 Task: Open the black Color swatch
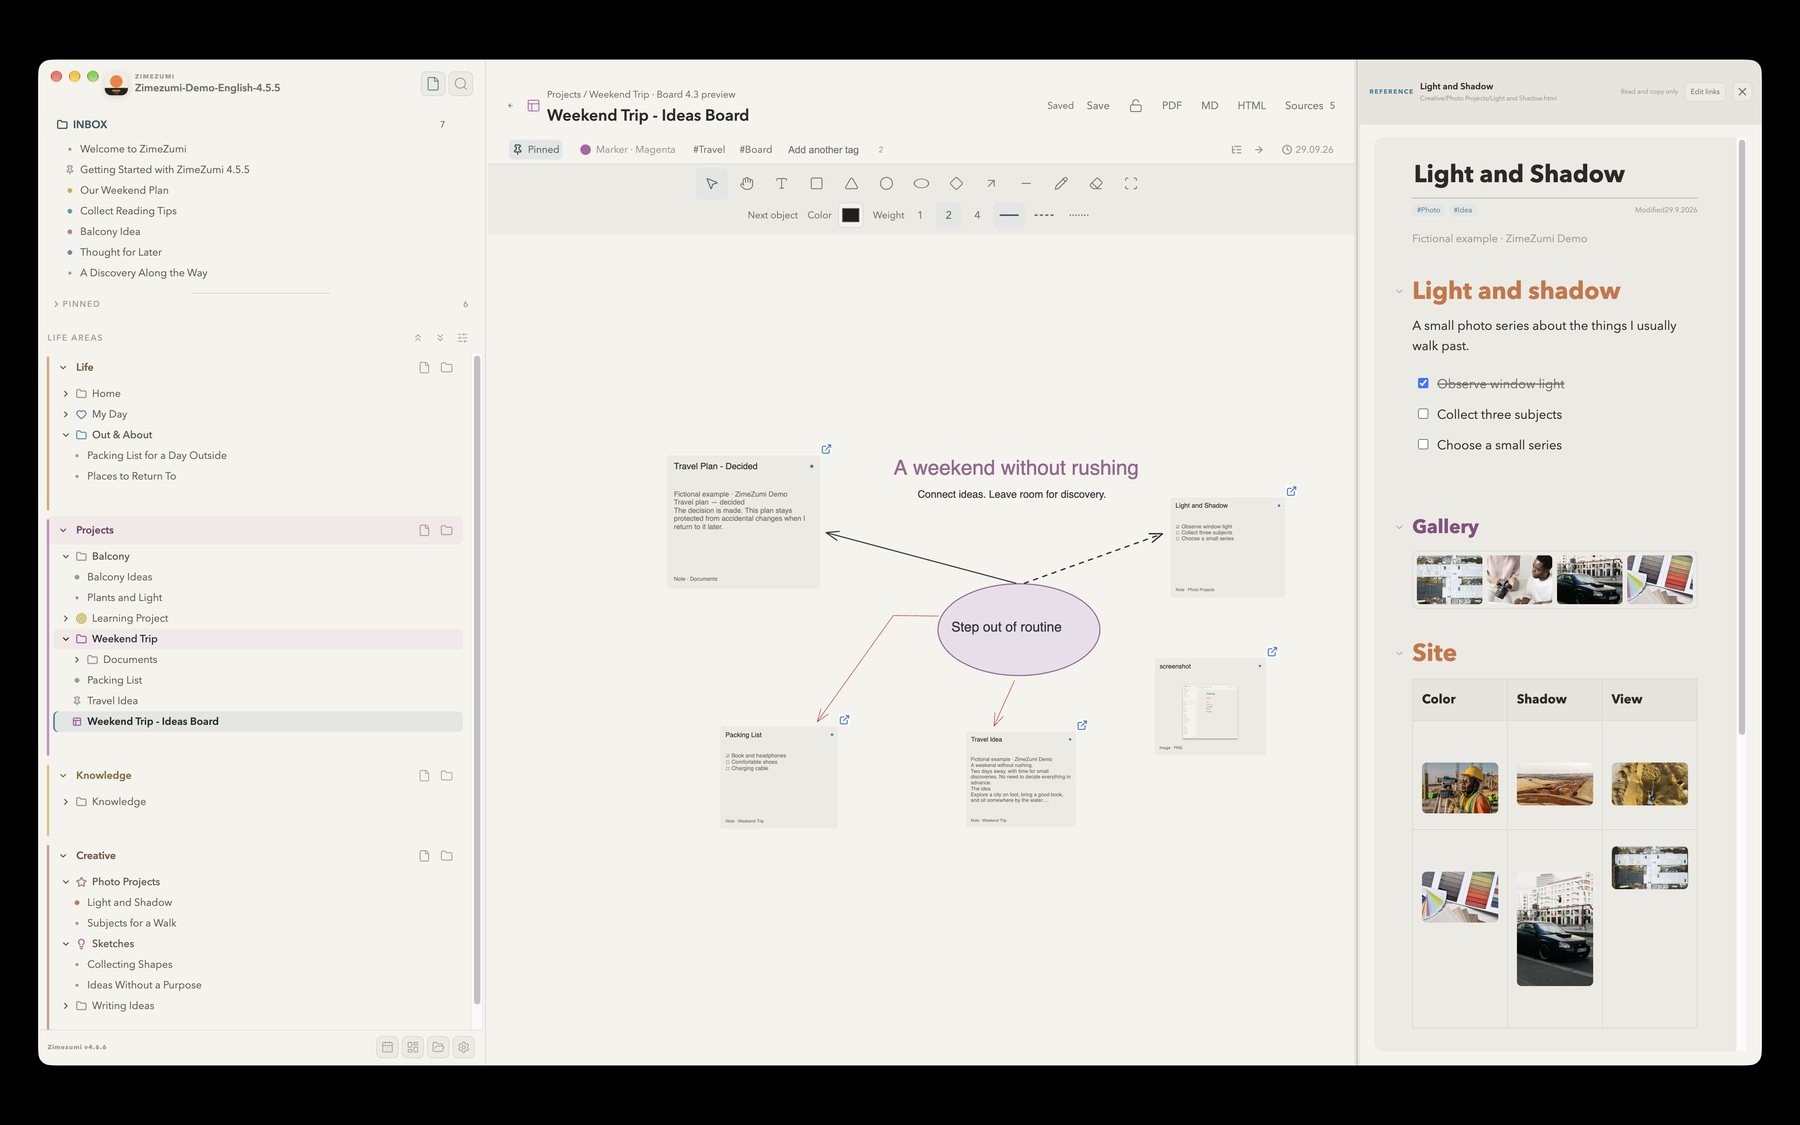(850, 215)
